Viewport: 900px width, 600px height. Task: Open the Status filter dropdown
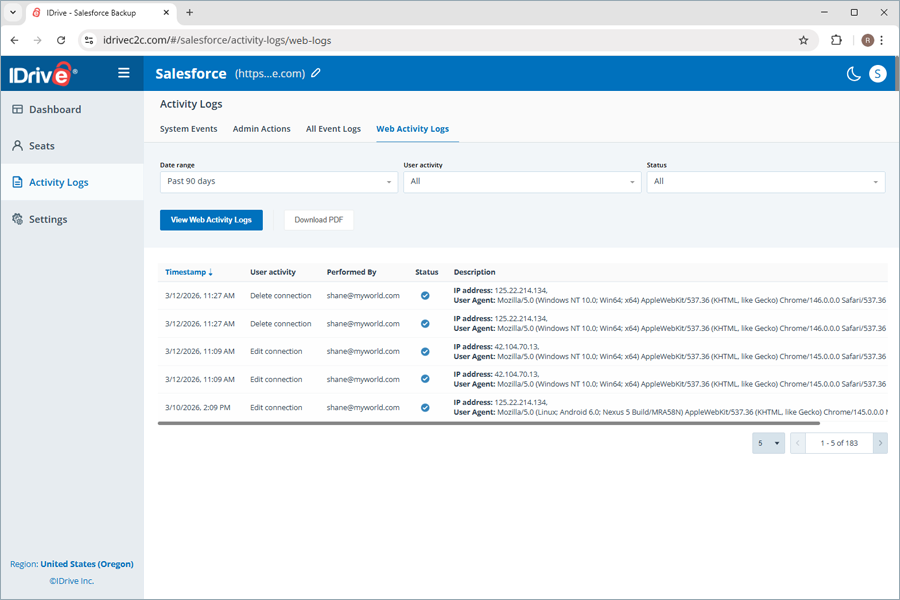(766, 182)
